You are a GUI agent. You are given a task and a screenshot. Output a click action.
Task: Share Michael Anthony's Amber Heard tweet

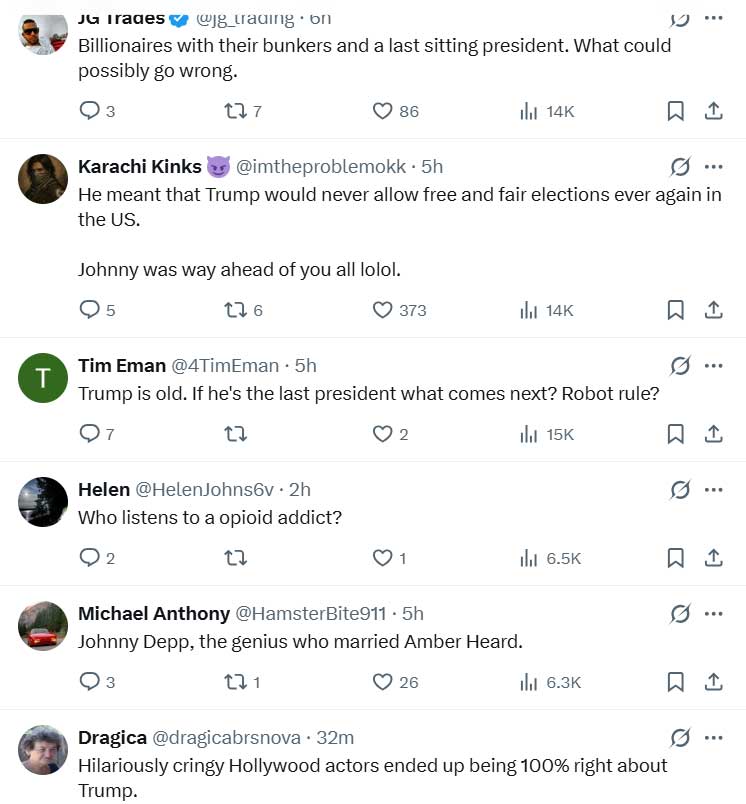click(714, 682)
